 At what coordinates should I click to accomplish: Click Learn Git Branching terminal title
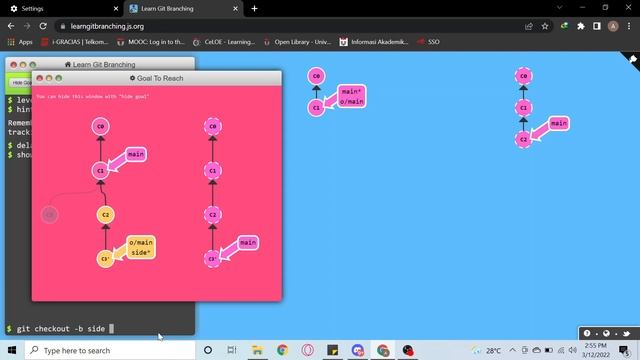100,64
